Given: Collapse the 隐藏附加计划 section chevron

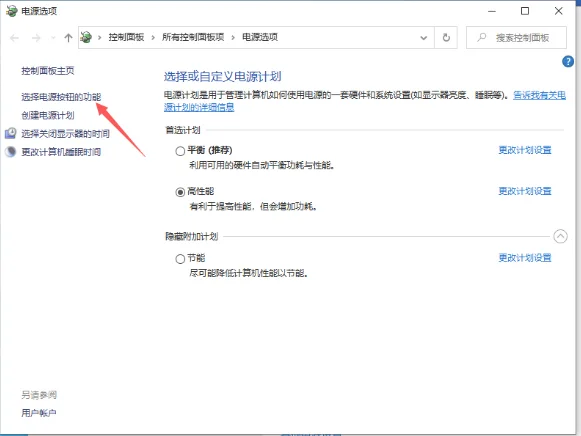Looking at the screenshot, I should 560,236.
